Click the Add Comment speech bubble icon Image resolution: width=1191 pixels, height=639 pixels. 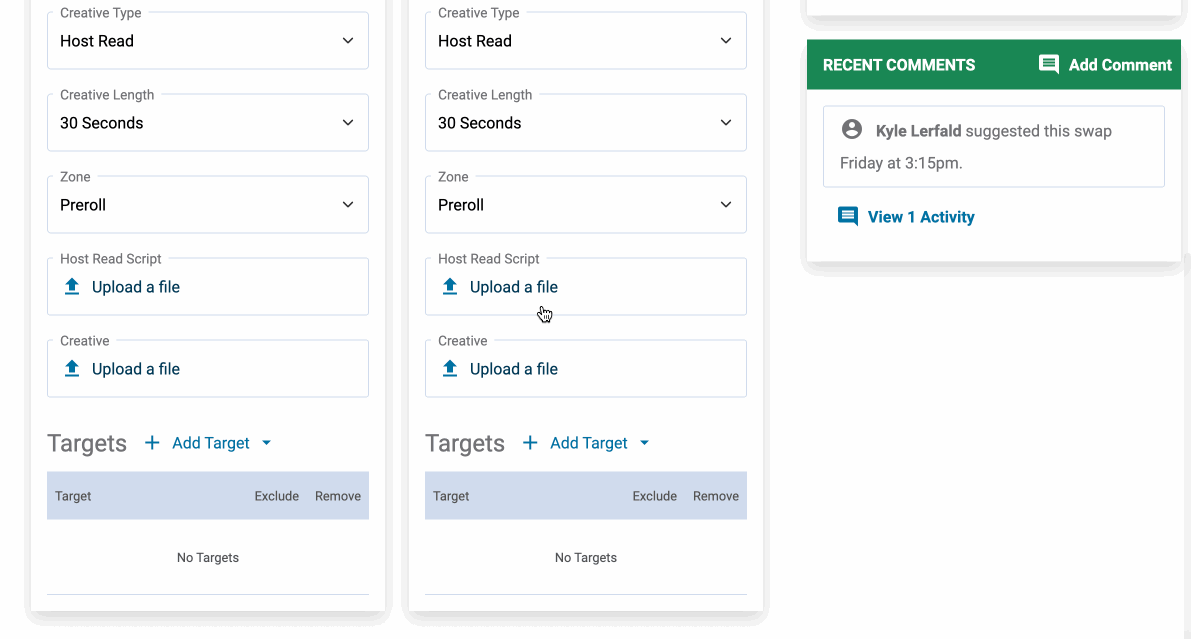(1048, 65)
